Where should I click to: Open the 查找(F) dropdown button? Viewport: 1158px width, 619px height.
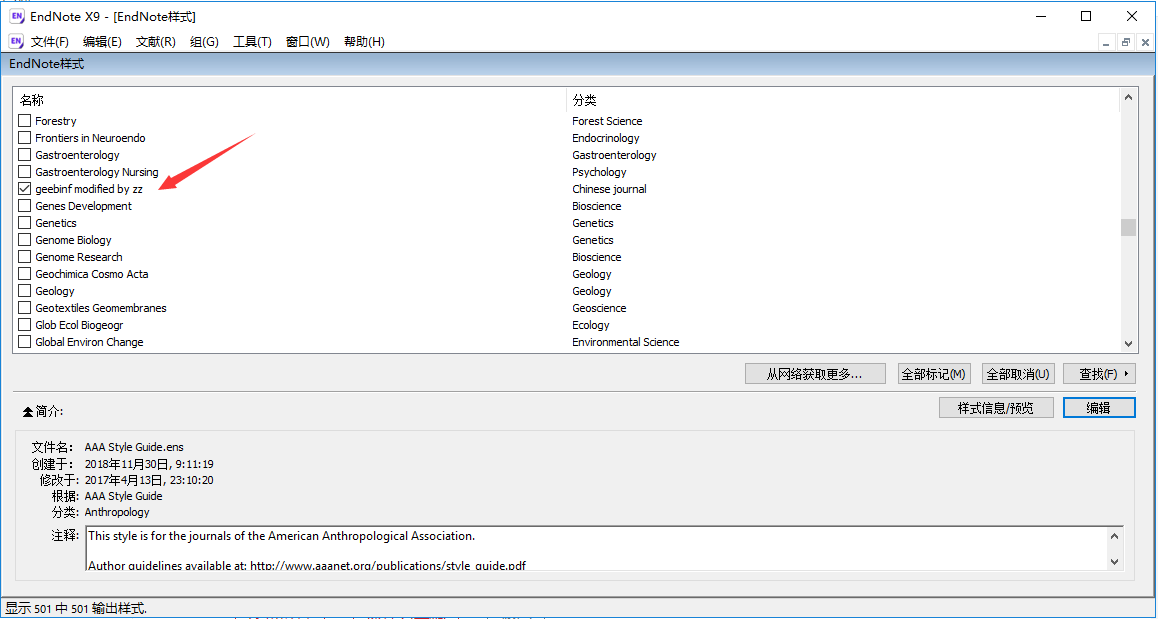[x=1099, y=374]
